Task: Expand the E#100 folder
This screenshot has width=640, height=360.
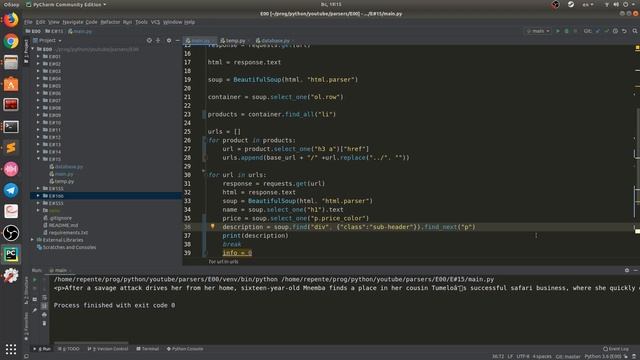Action: (x=38, y=196)
